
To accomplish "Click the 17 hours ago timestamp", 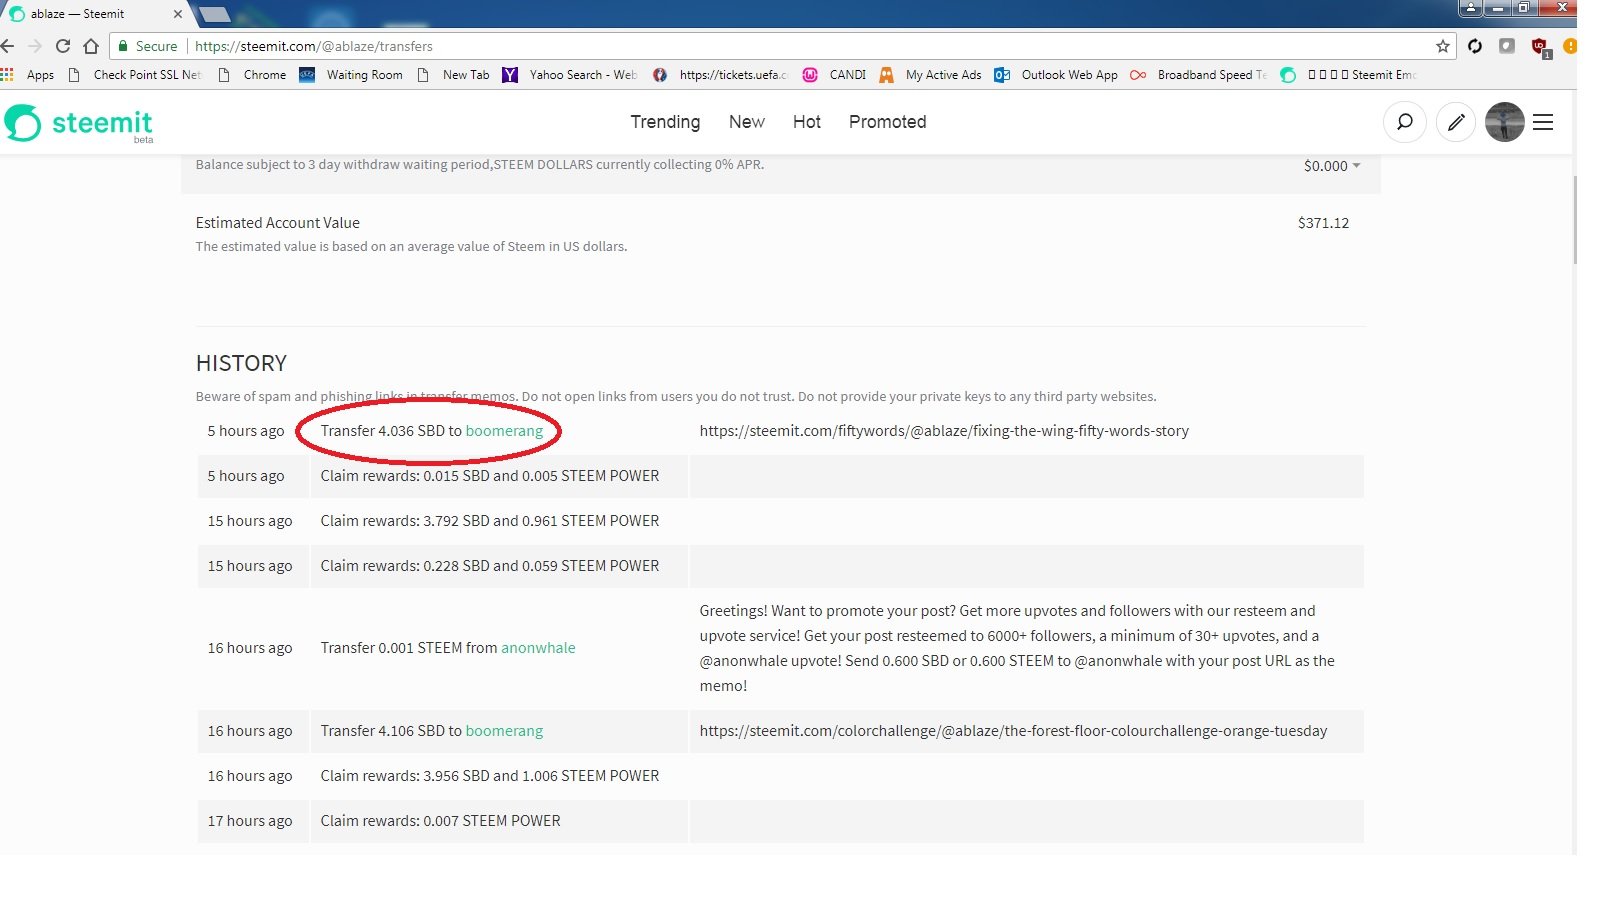I will point(250,821).
